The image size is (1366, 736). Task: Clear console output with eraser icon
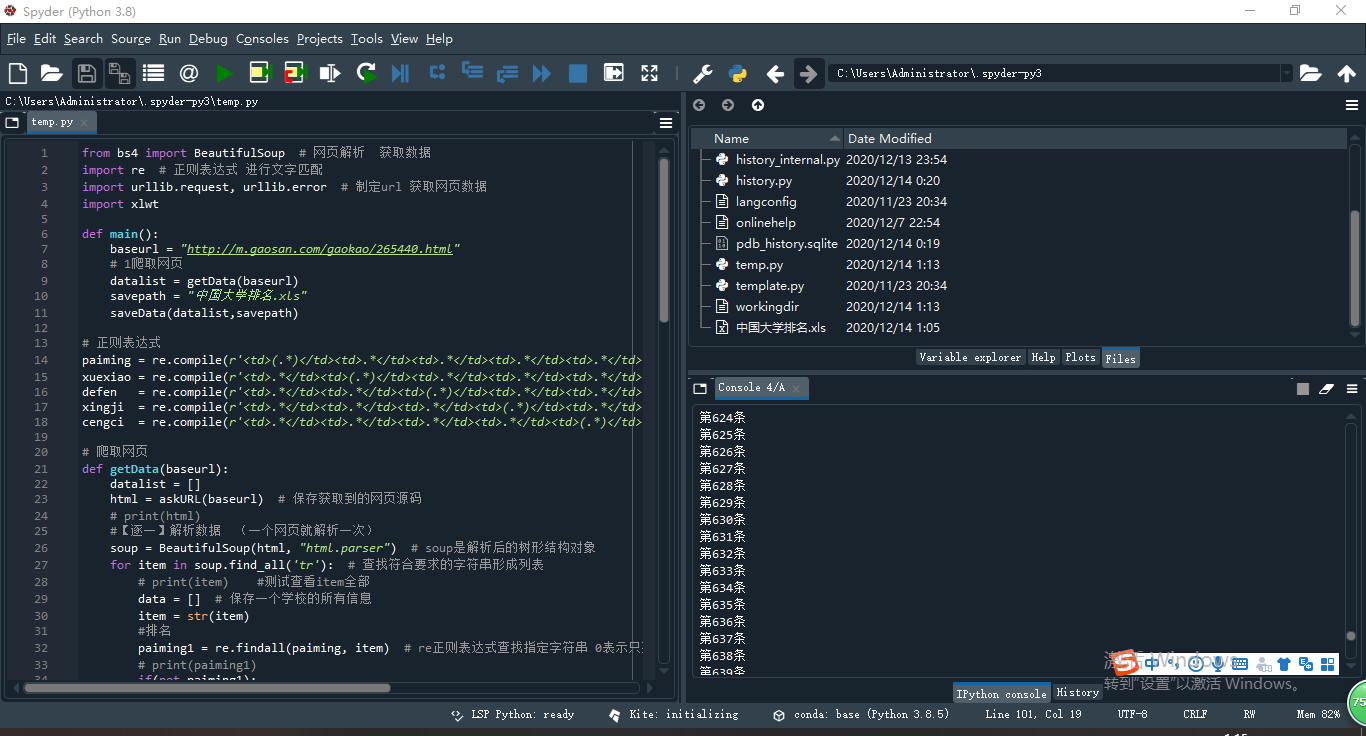point(1327,389)
